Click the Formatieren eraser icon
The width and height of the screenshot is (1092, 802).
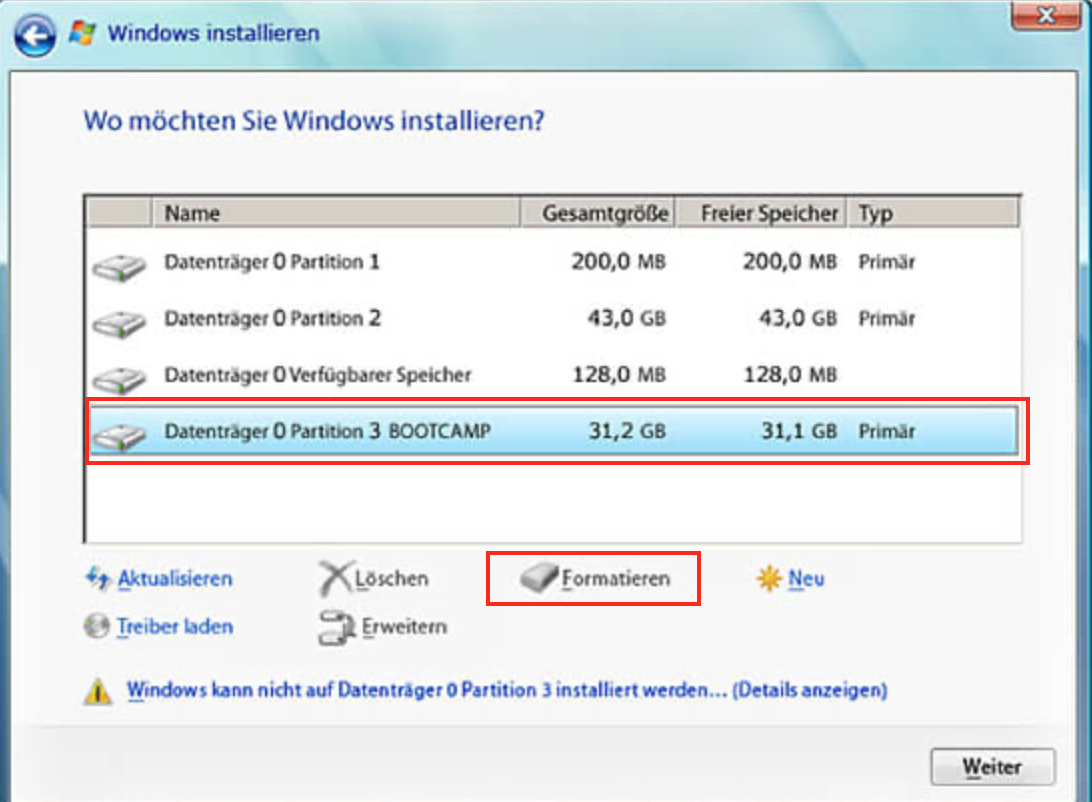pyautogui.click(x=541, y=578)
